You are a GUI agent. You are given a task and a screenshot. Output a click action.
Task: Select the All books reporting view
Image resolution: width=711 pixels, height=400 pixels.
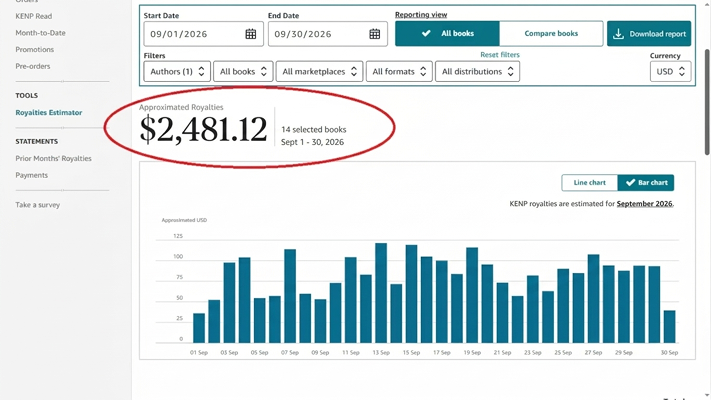click(x=447, y=33)
